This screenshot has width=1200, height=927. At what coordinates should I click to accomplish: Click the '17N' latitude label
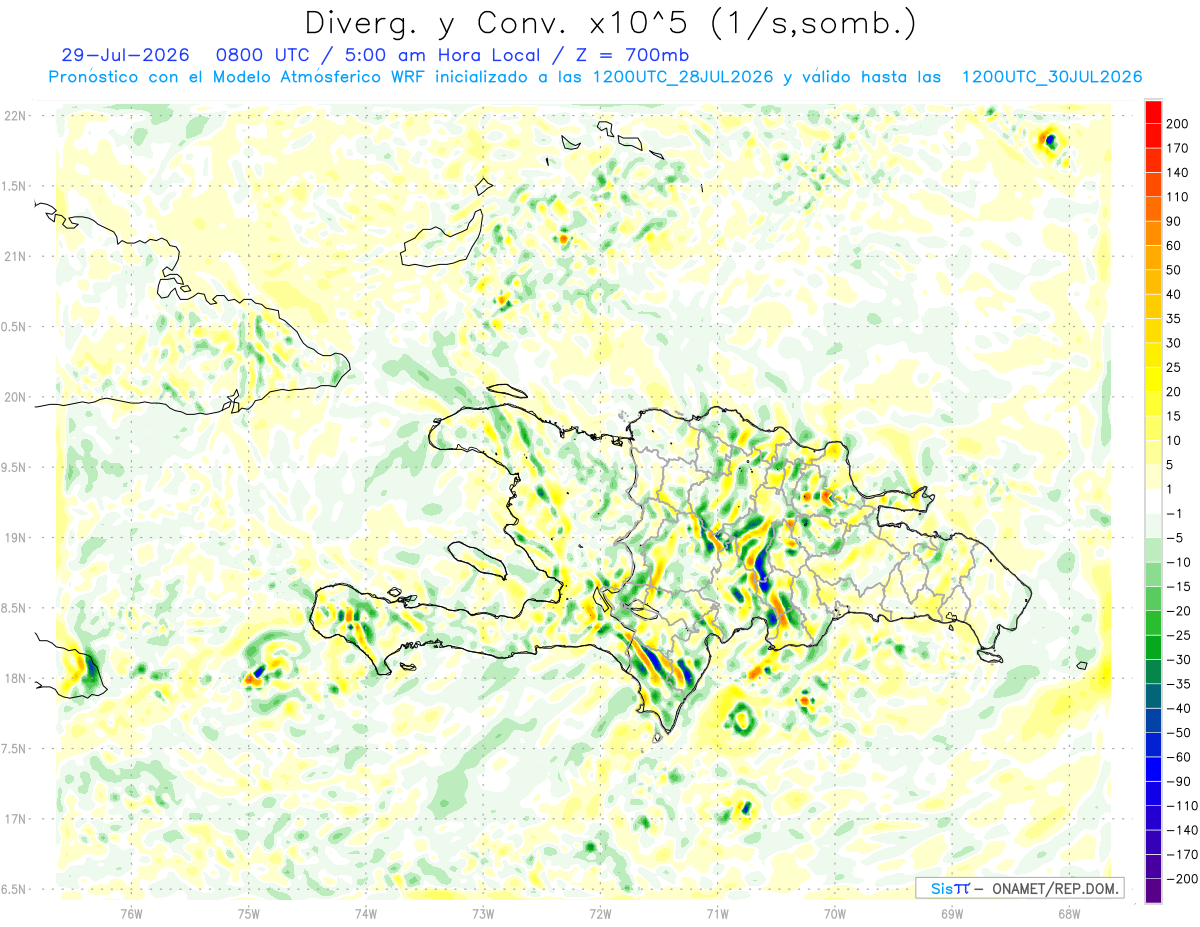pos(16,819)
